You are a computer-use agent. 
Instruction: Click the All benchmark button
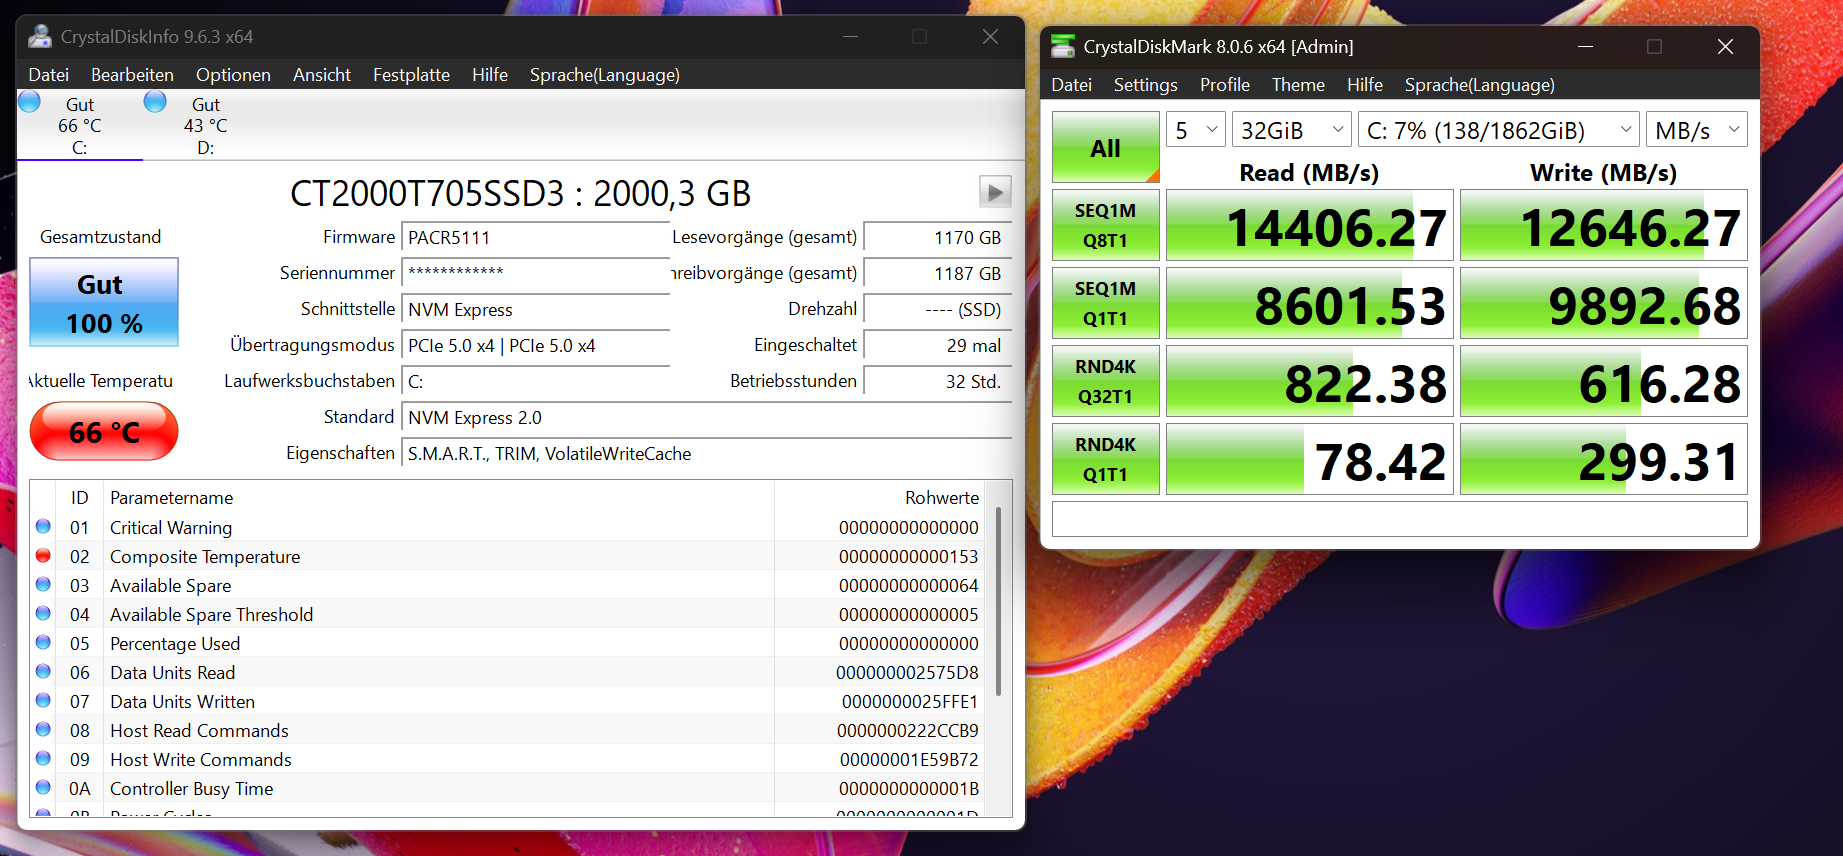point(1106,147)
